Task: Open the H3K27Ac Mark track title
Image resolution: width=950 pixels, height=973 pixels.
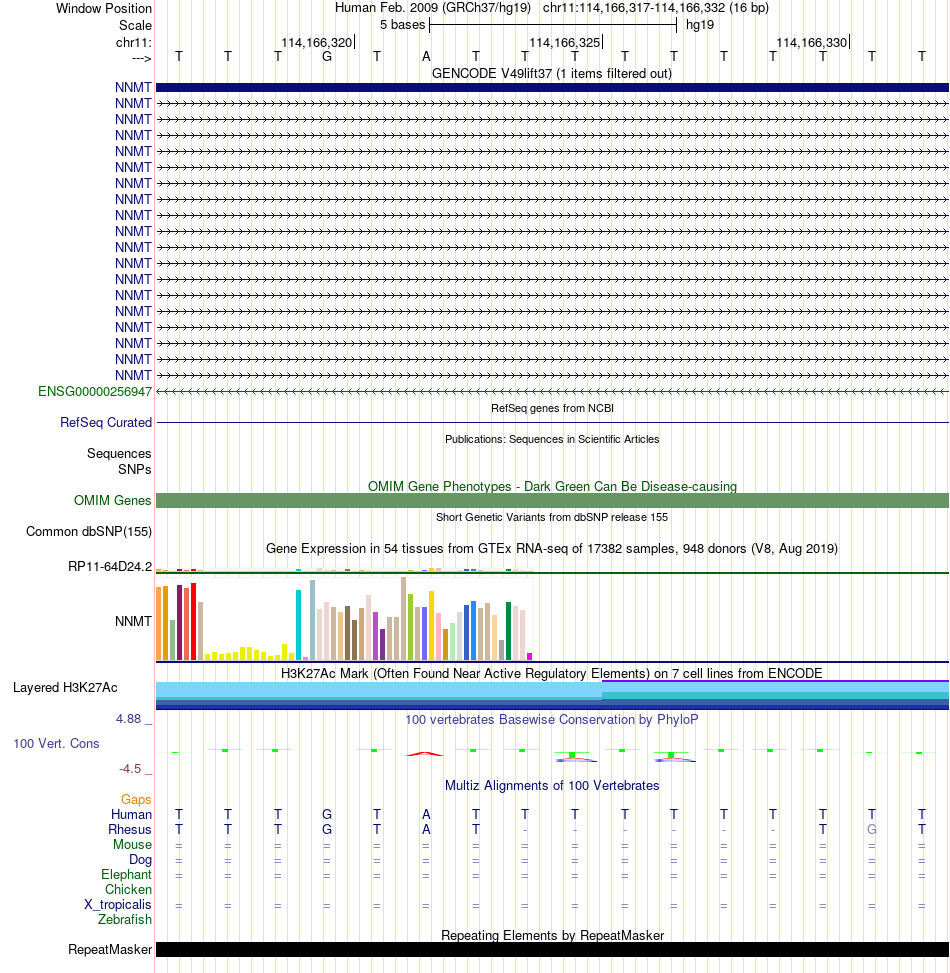Action: click(552, 674)
